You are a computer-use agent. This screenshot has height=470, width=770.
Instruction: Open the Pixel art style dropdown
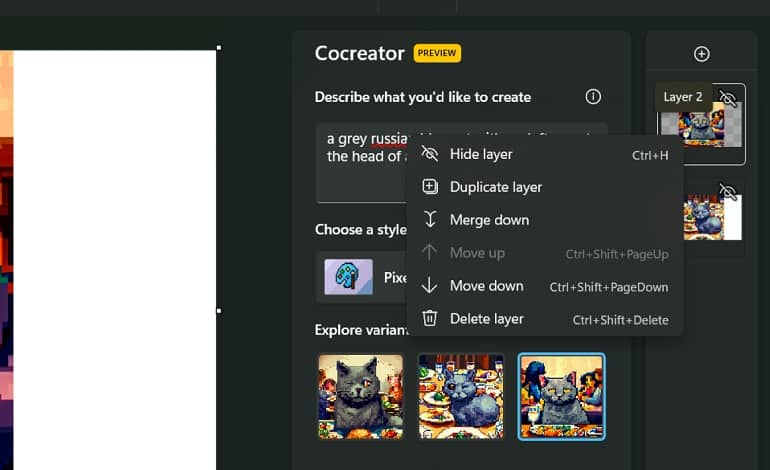[362, 277]
